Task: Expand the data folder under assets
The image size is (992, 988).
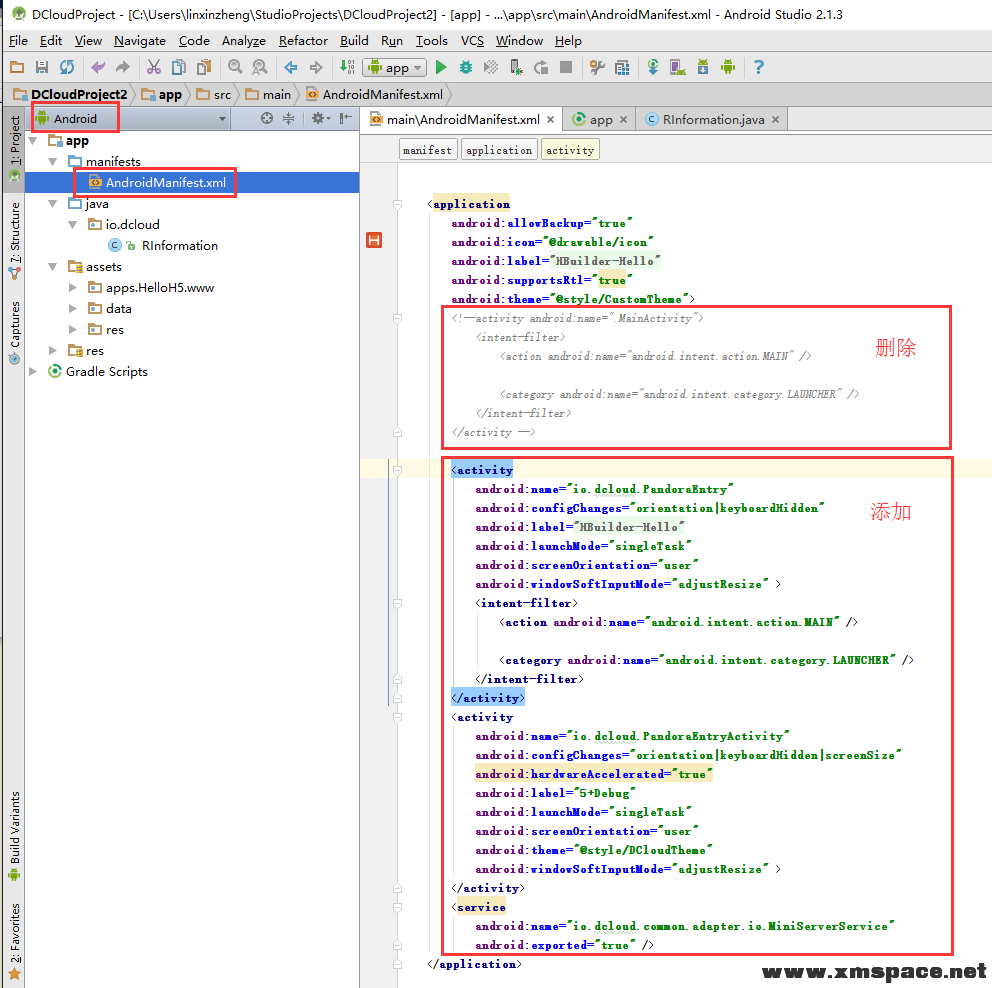Action: coord(73,308)
